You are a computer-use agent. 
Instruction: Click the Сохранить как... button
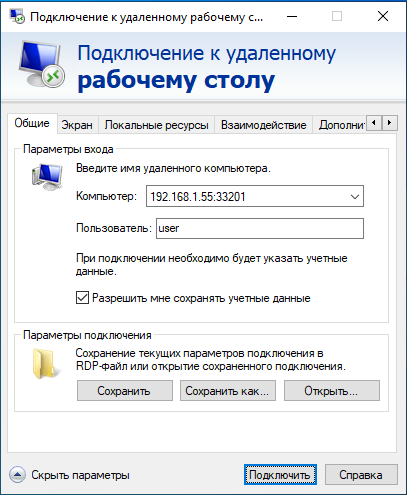228,390
